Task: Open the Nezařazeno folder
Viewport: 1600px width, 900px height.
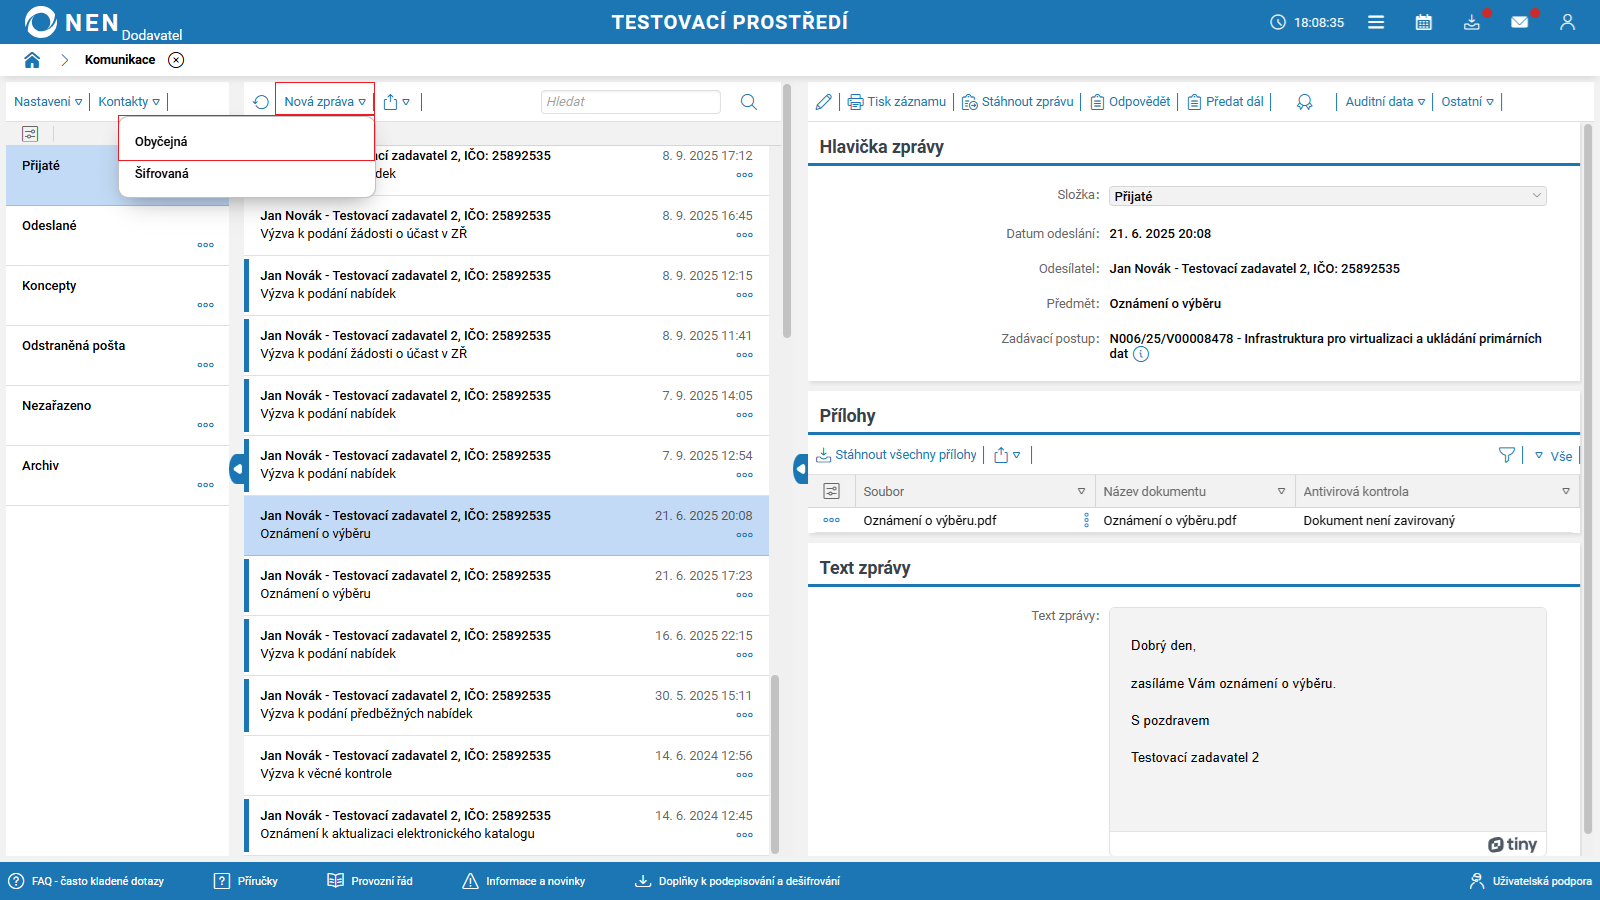Action: tap(117, 416)
